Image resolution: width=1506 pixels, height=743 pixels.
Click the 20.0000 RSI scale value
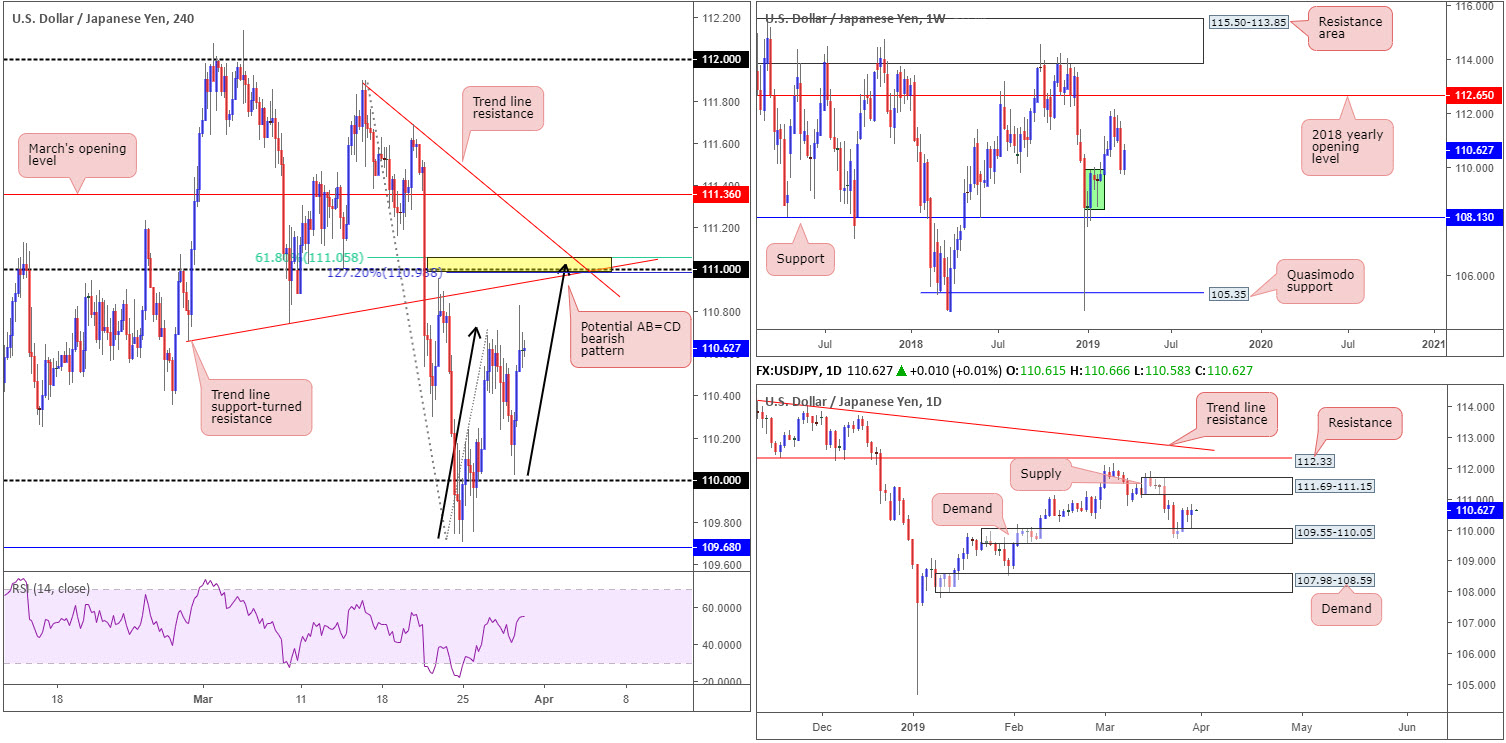click(x=721, y=682)
